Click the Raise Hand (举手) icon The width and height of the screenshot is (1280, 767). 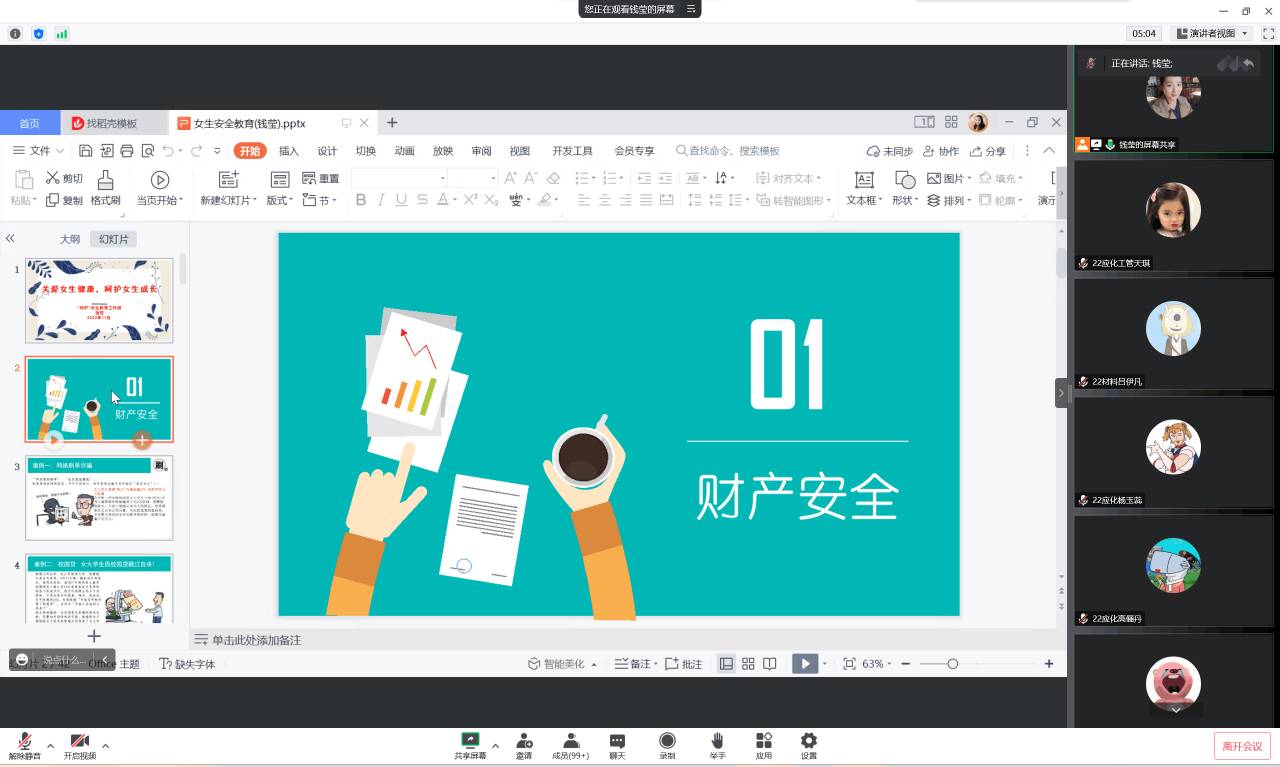pyautogui.click(x=717, y=742)
